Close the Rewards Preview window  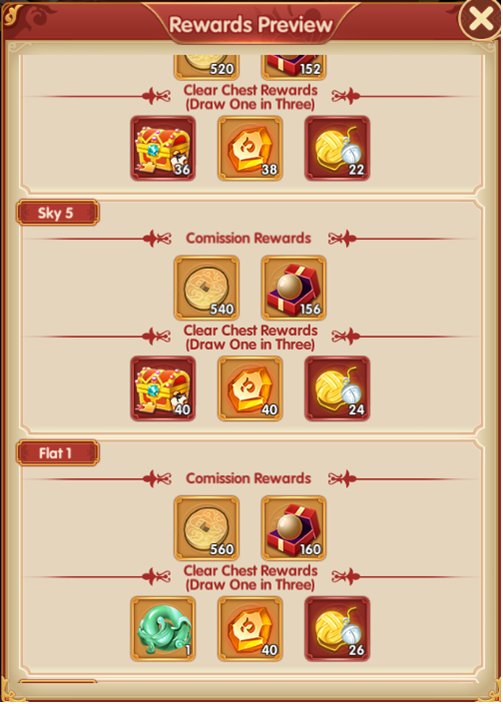coord(480,19)
